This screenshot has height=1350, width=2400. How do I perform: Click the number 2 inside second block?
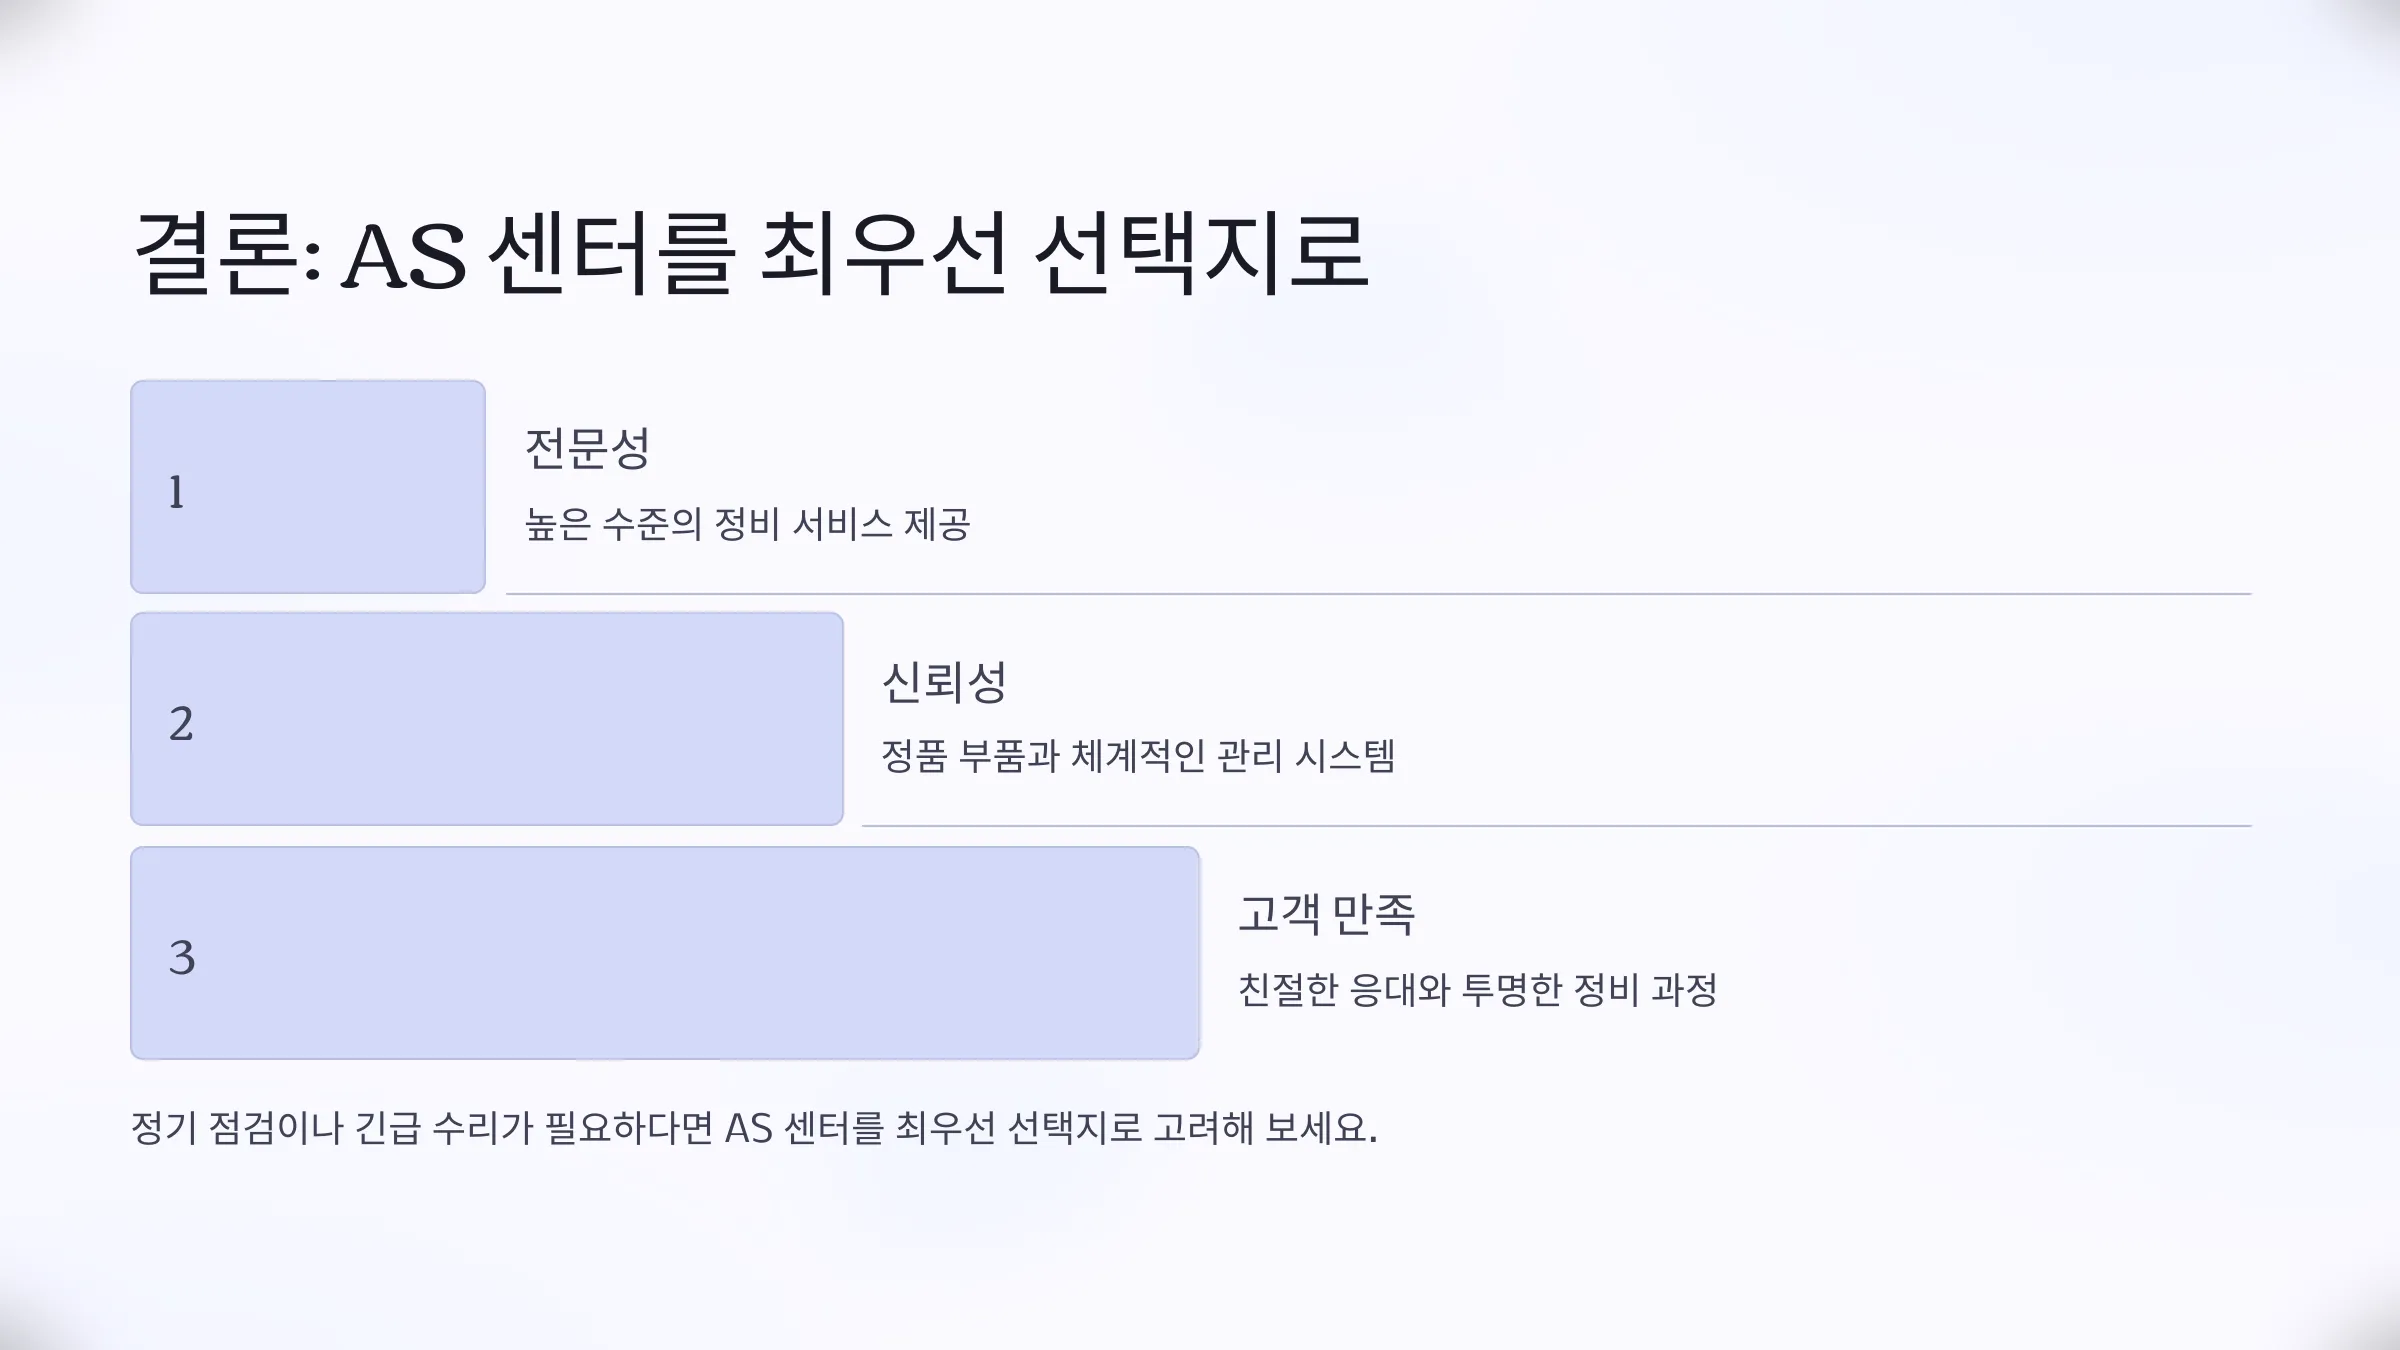181,724
